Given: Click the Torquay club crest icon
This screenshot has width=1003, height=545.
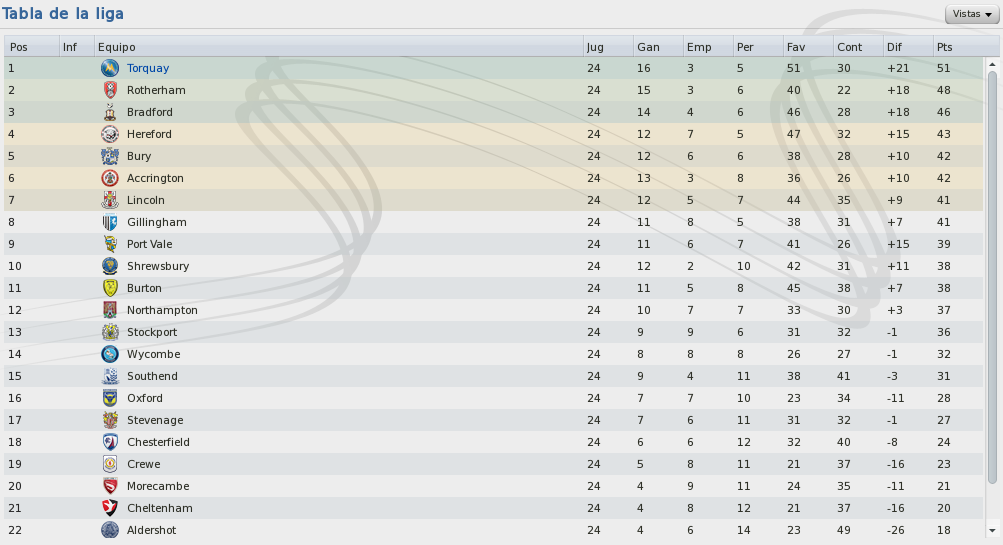Looking at the screenshot, I should pyautogui.click(x=110, y=68).
